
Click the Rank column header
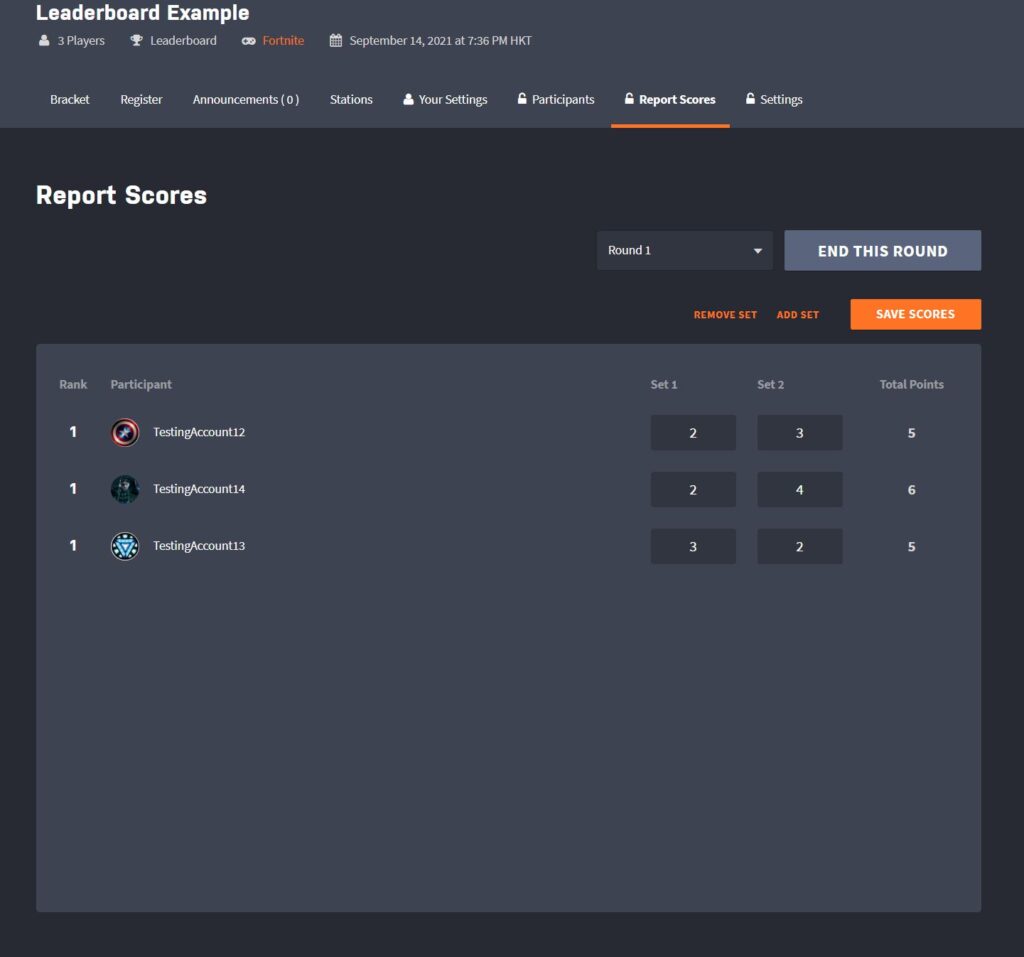pos(72,384)
